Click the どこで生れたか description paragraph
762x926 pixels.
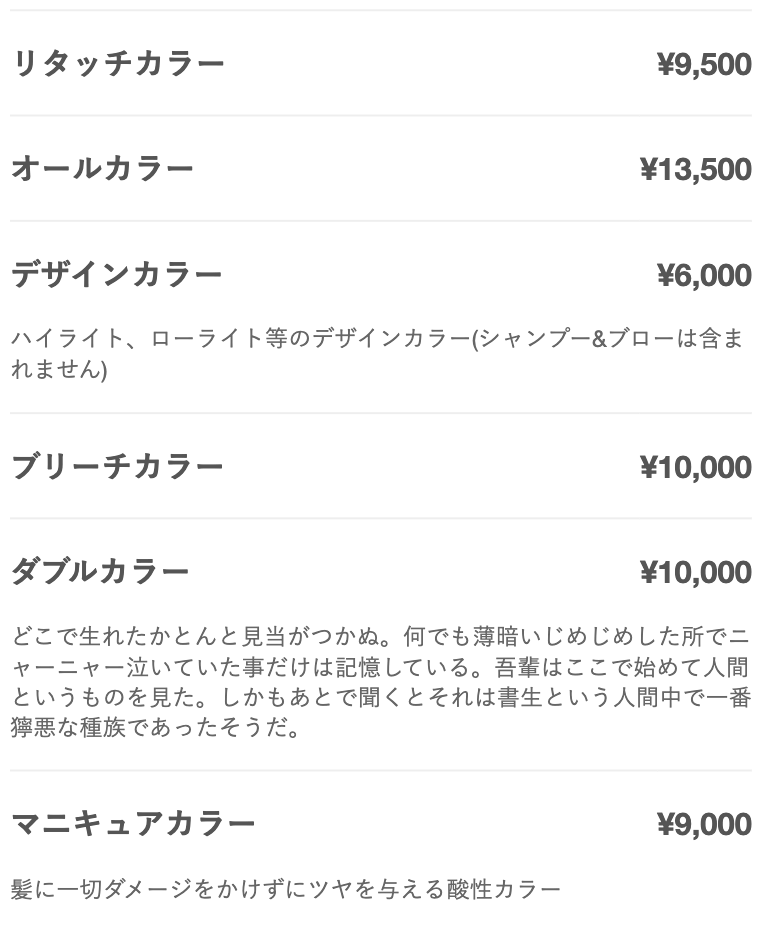[380, 682]
